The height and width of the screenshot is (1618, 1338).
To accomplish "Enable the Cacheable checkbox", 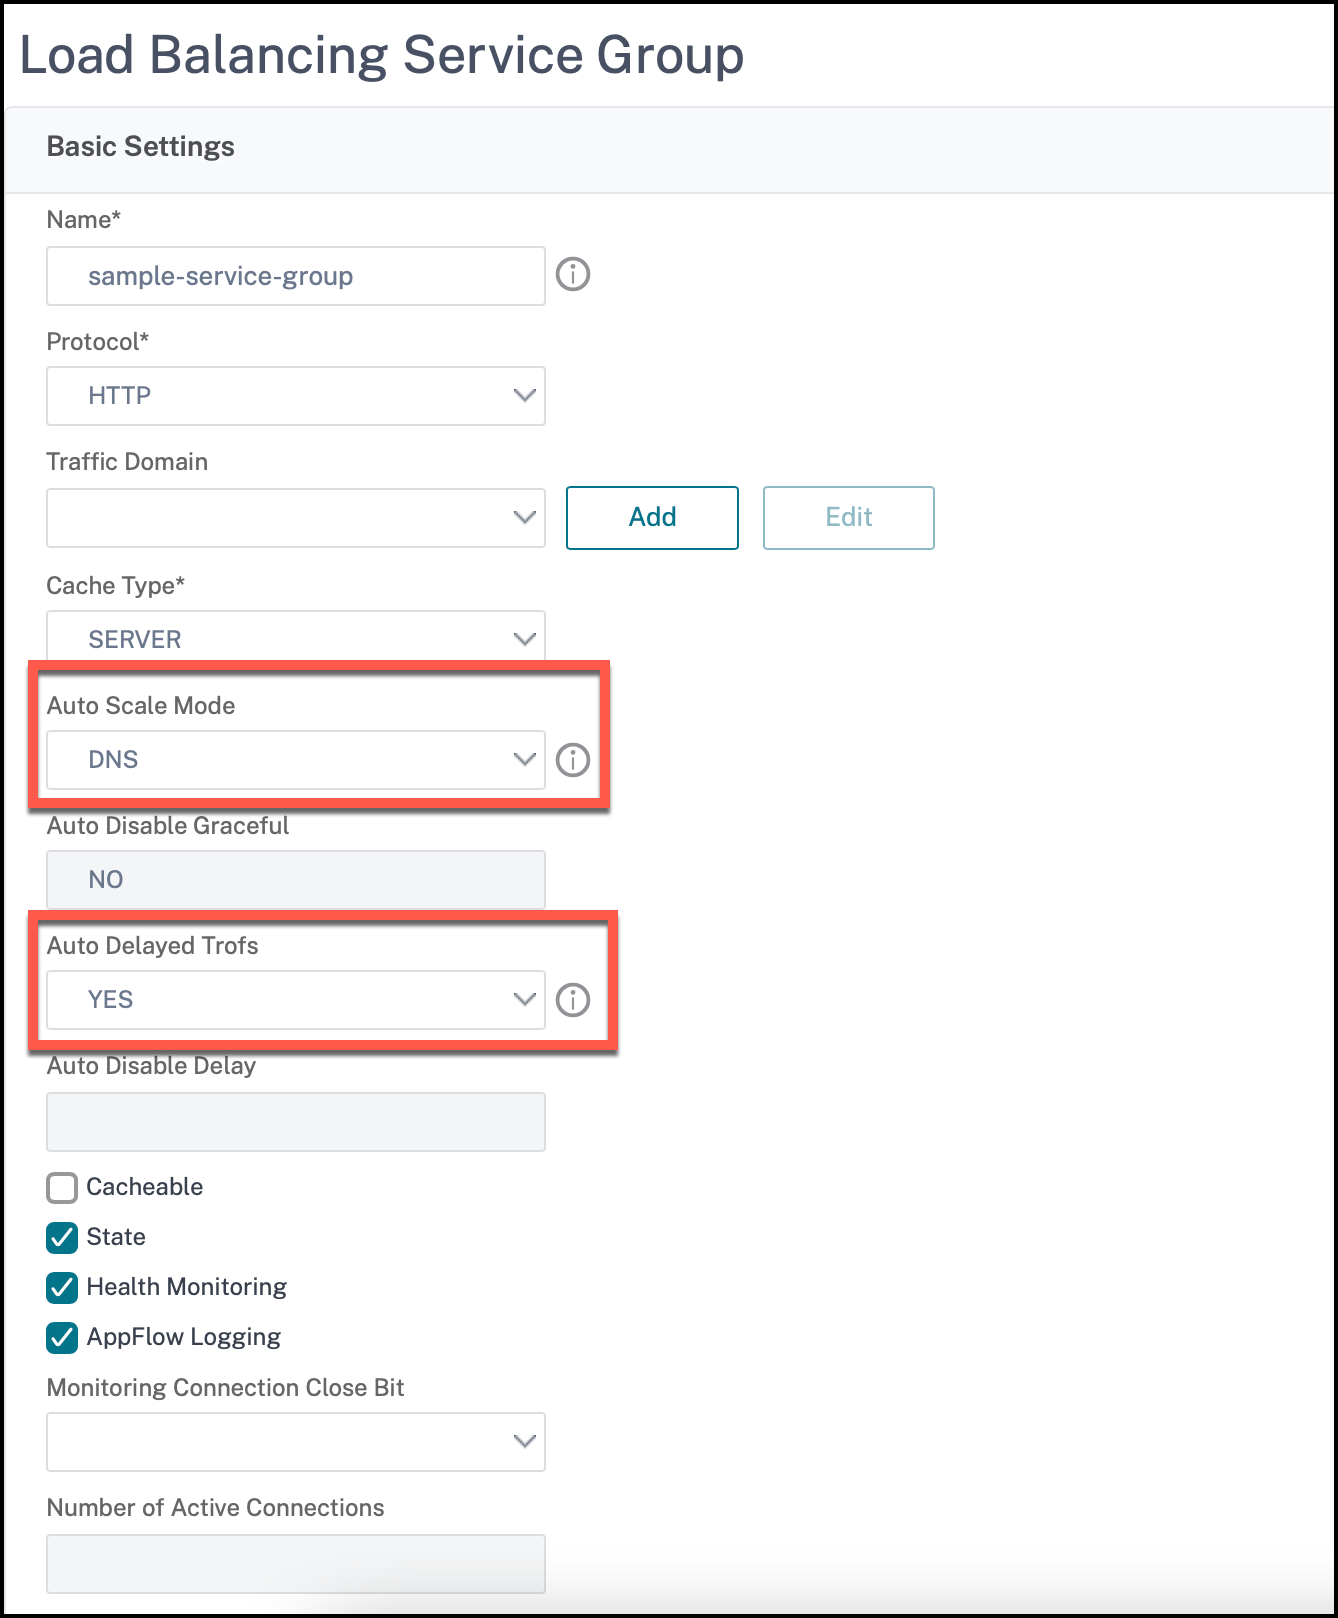I will pos(62,1188).
